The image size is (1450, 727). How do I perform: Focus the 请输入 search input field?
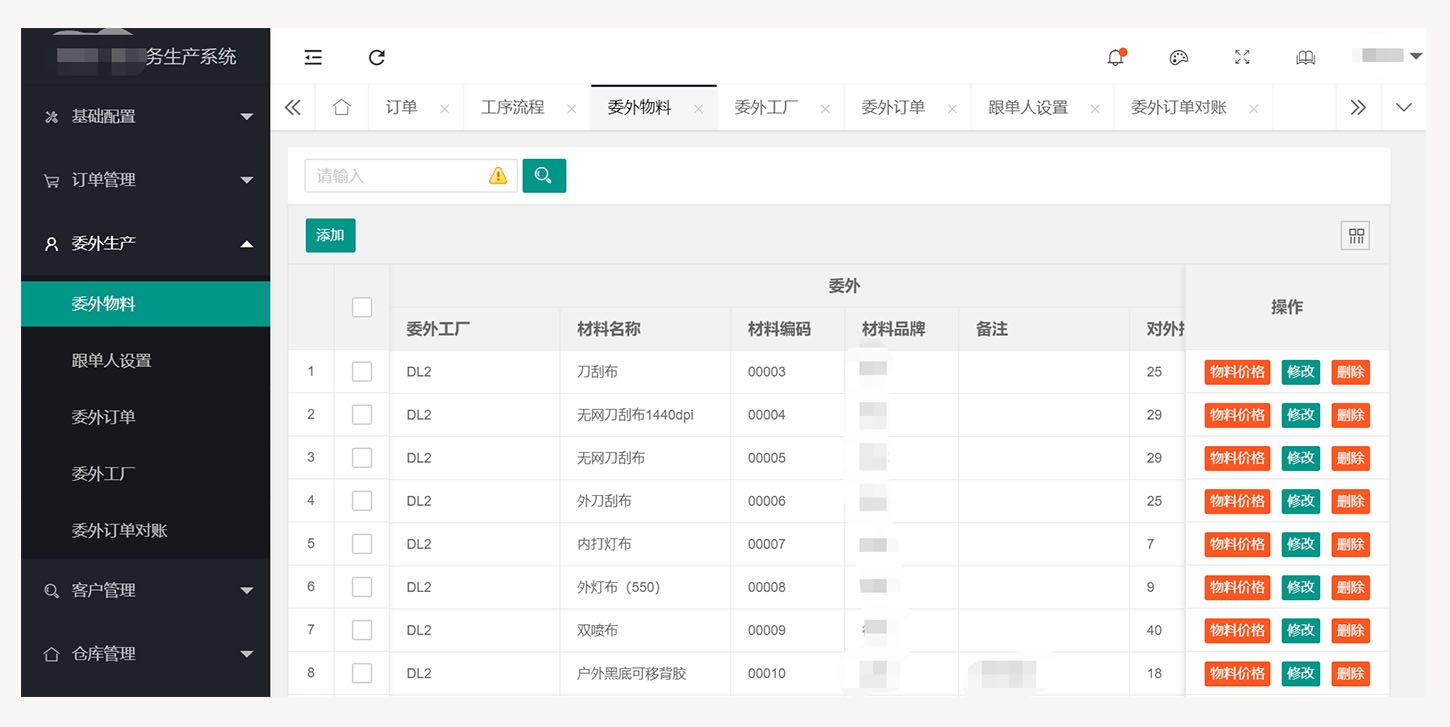(x=395, y=176)
